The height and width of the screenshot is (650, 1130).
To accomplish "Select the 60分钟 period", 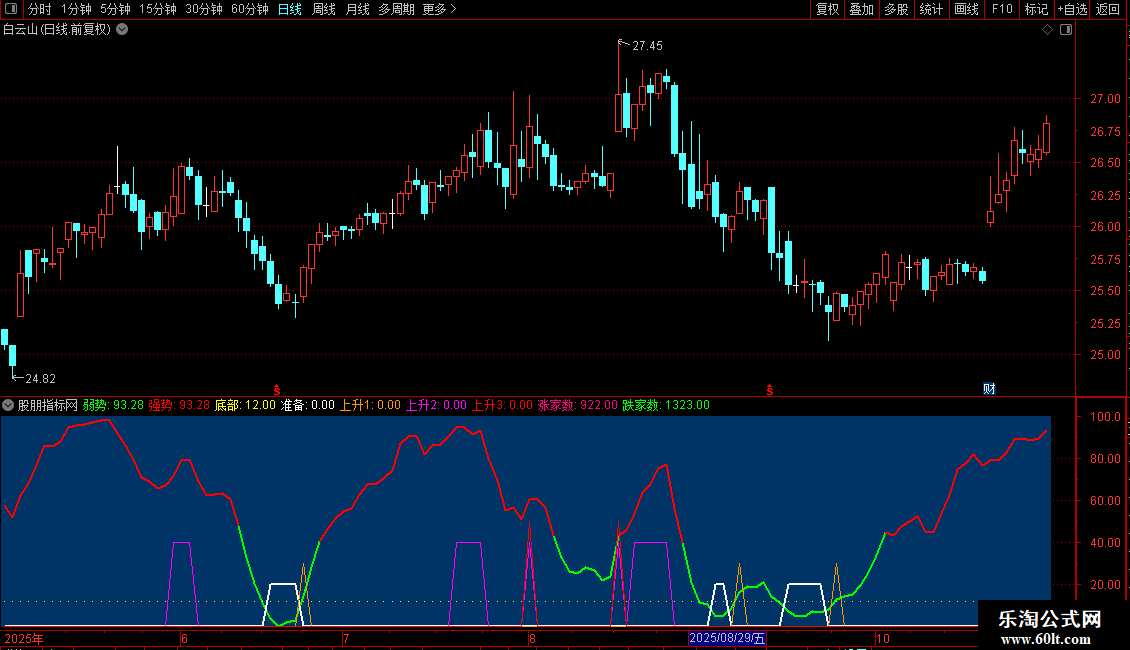I will (250, 9).
